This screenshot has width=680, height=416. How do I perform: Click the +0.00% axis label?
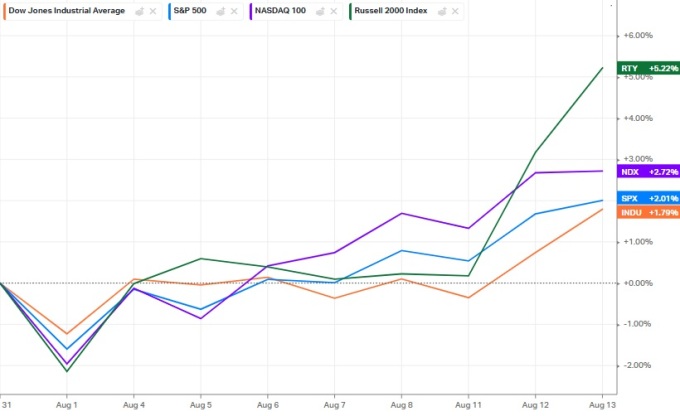tap(638, 283)
